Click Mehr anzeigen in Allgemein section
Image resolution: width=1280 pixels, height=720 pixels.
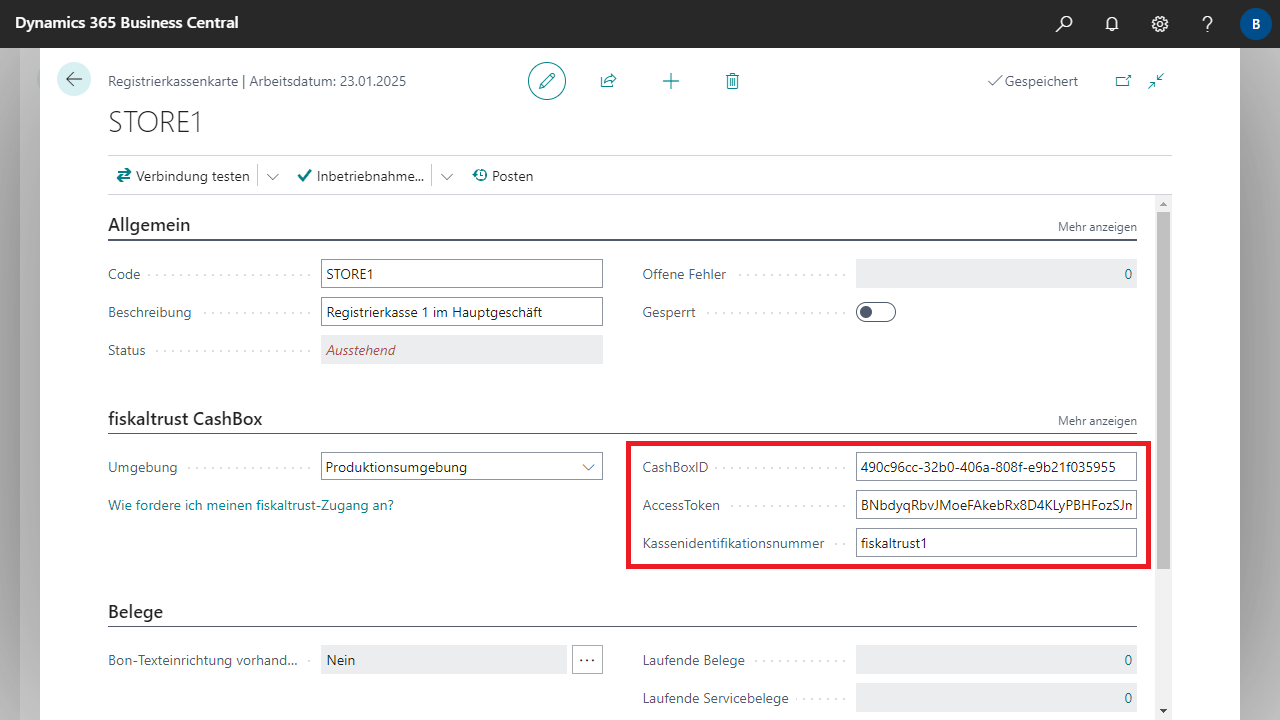click(1097, 227)
